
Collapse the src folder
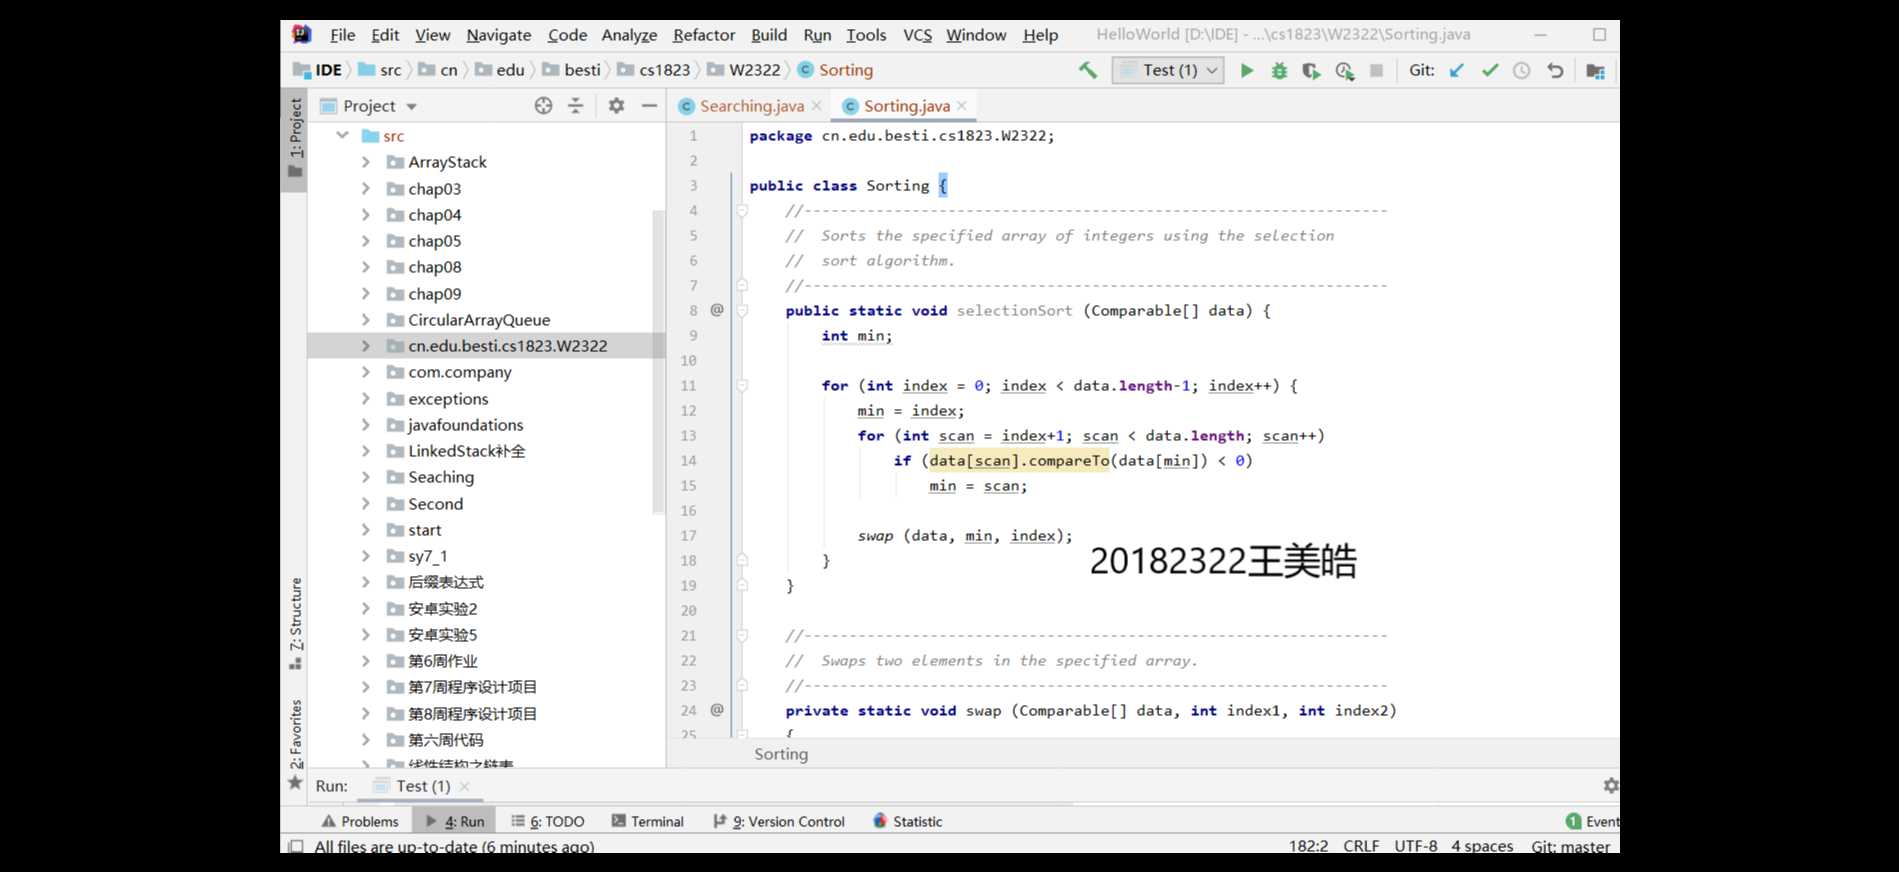(x=343, y=135)
